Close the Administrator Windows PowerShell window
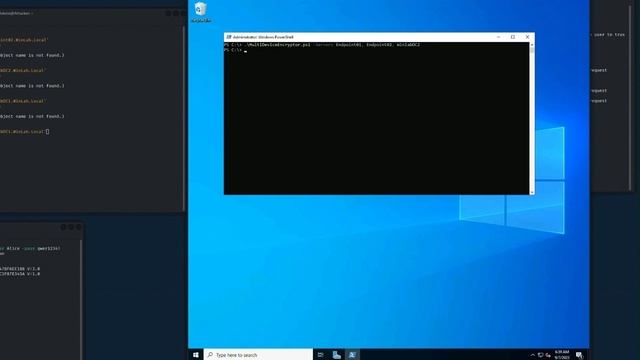Screen dimensions: 640x360 click(527, 37)
